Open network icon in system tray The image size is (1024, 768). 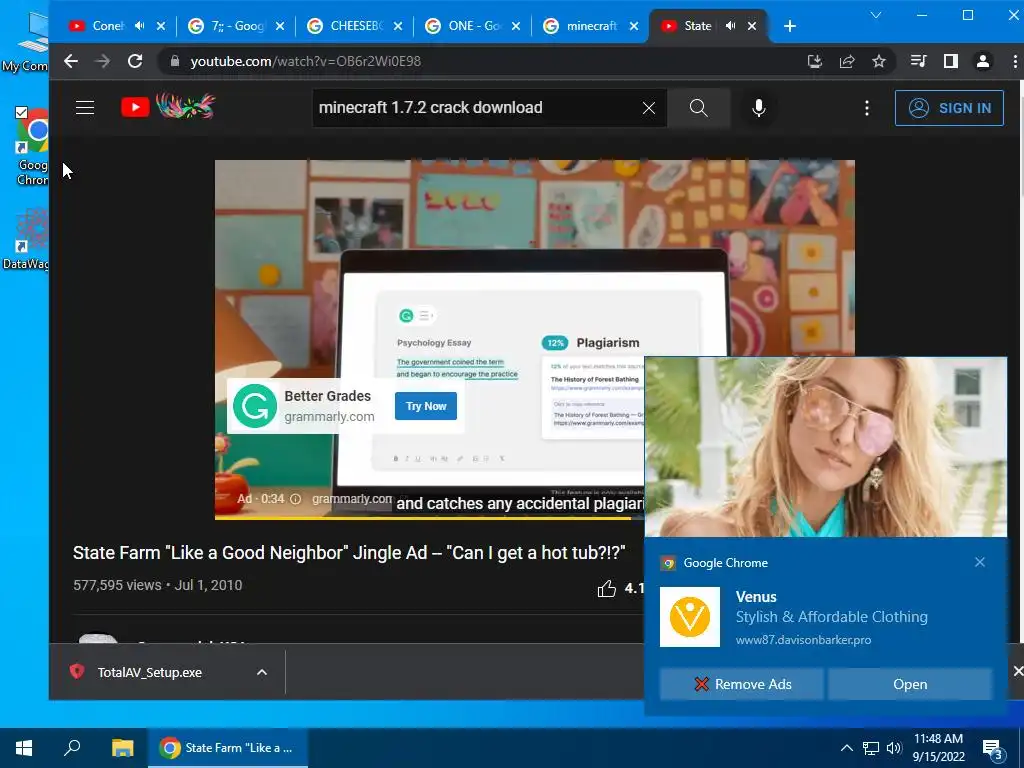point(871,748)
